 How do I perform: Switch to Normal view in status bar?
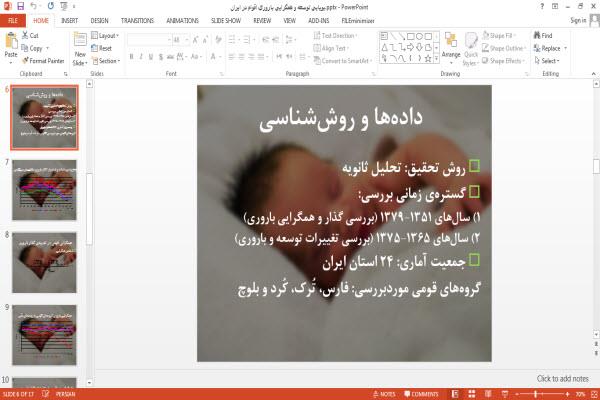[455, 394]
